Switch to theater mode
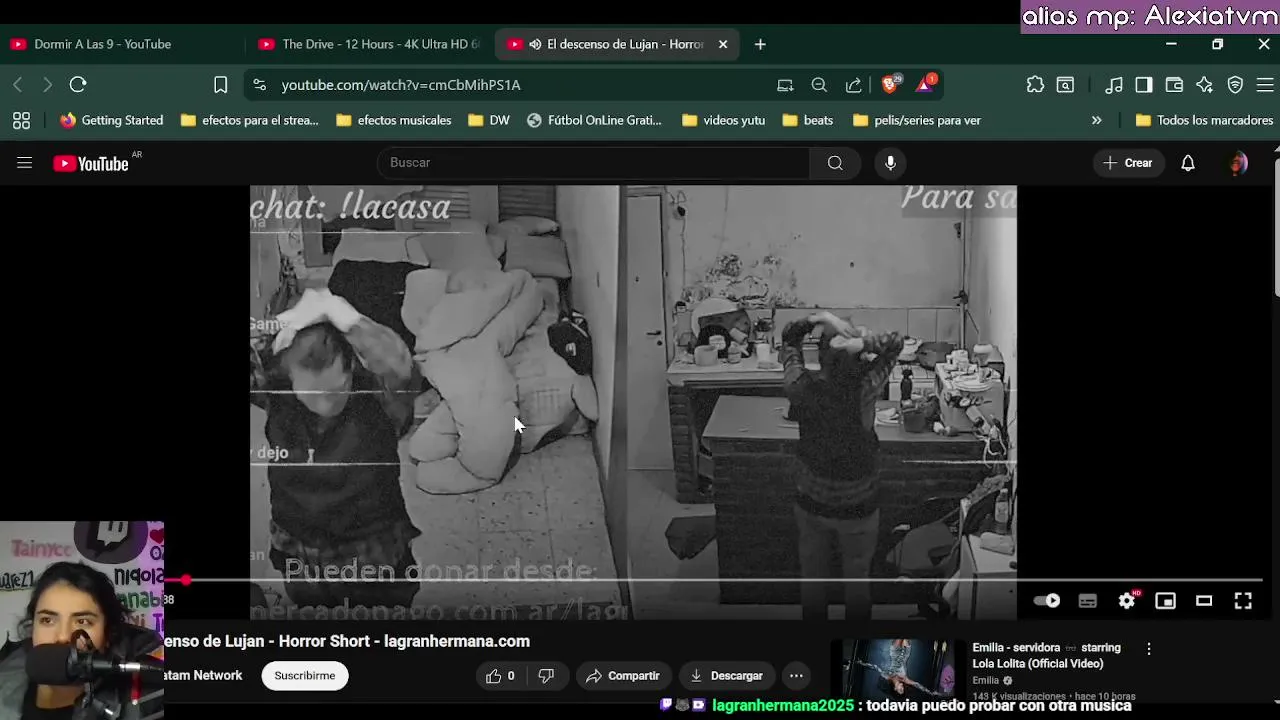This screenshot has height=720, width=1280. click(1204, 601)
